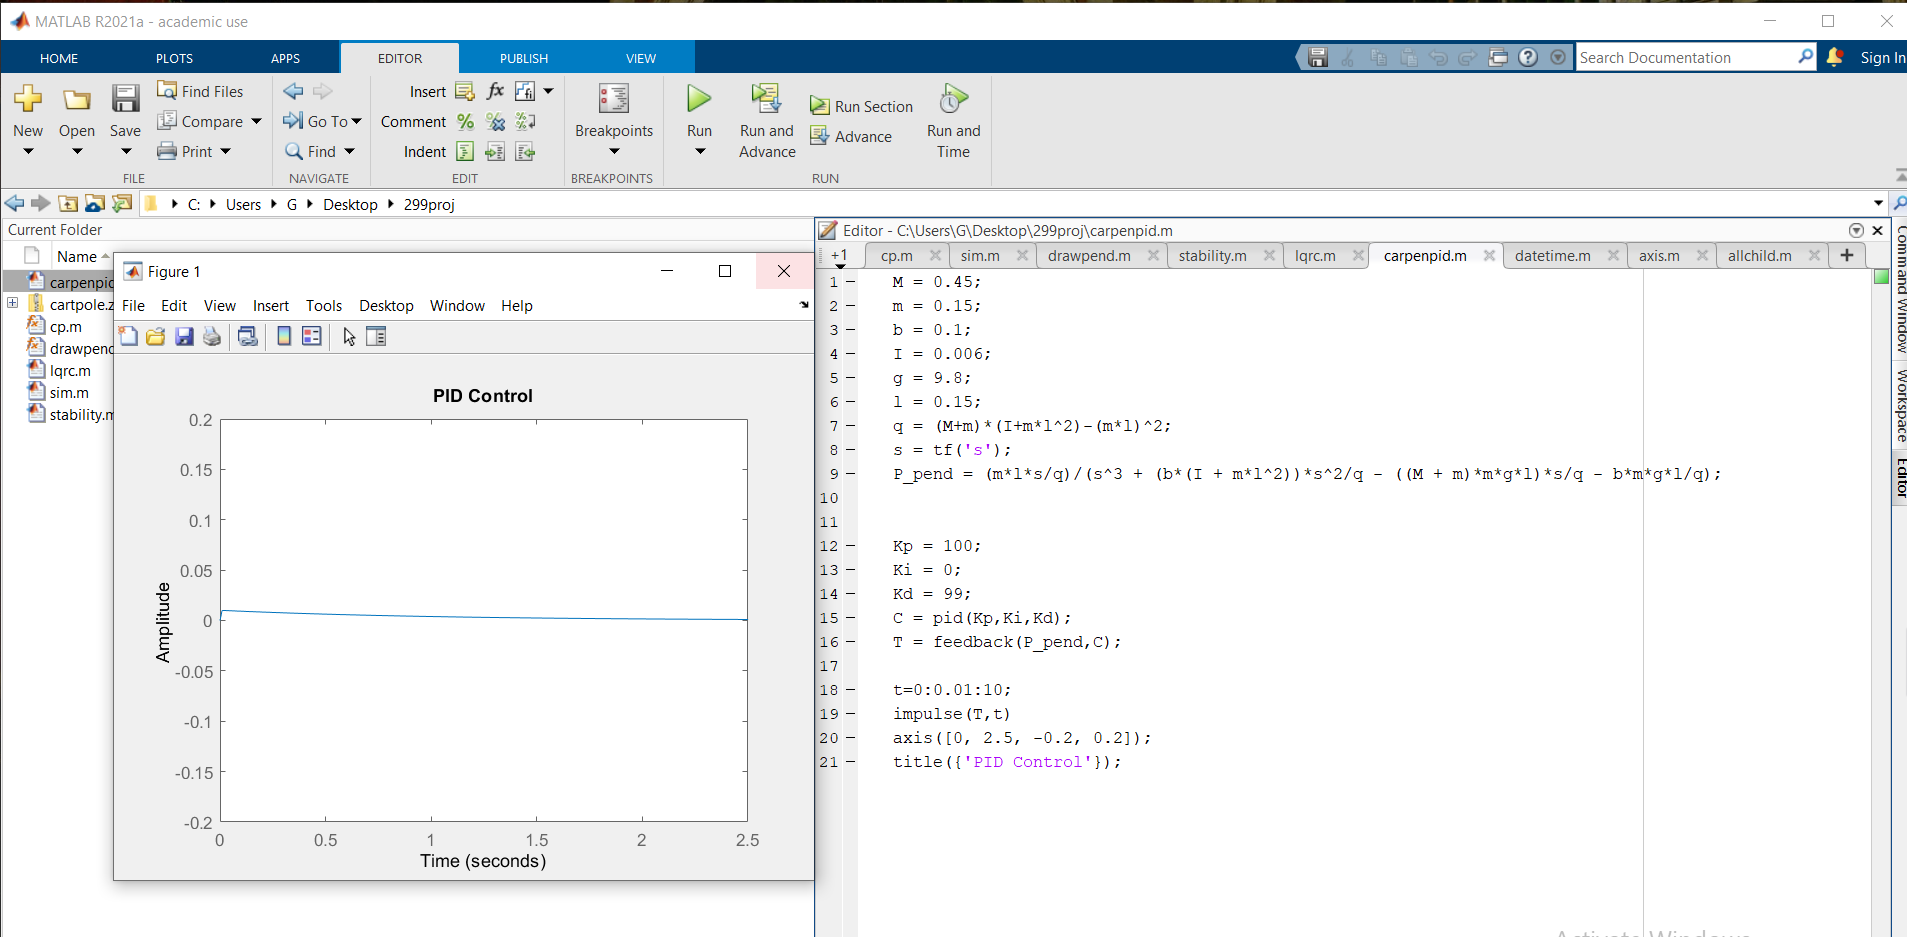1907x937 pixels.
Task: Click the Find Files button
Action: [201, 91]
